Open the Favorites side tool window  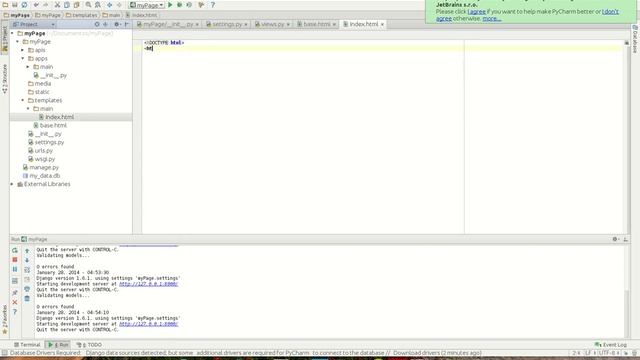5,320
